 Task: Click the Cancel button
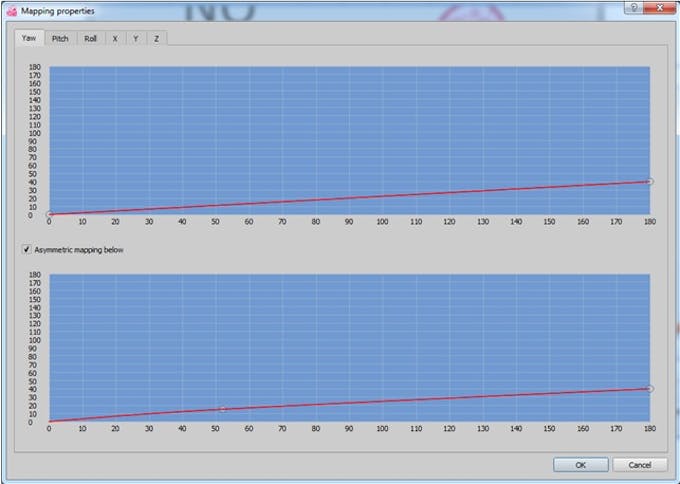click(640, 465)
